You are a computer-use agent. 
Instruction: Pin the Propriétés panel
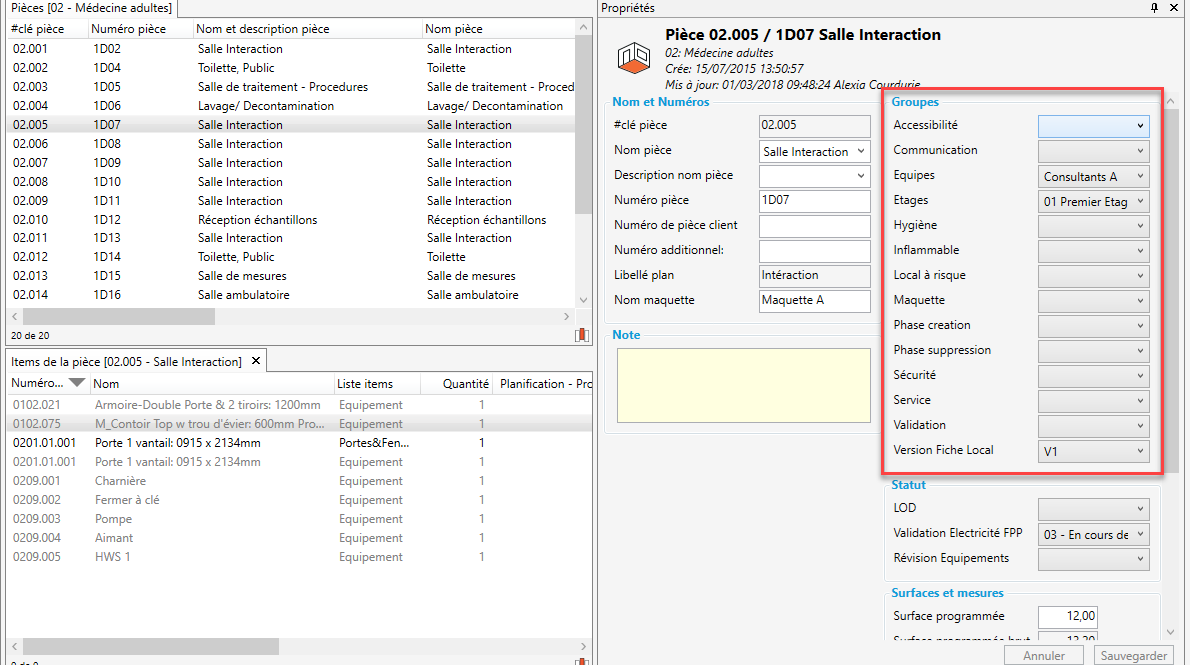click(1154, 8)
